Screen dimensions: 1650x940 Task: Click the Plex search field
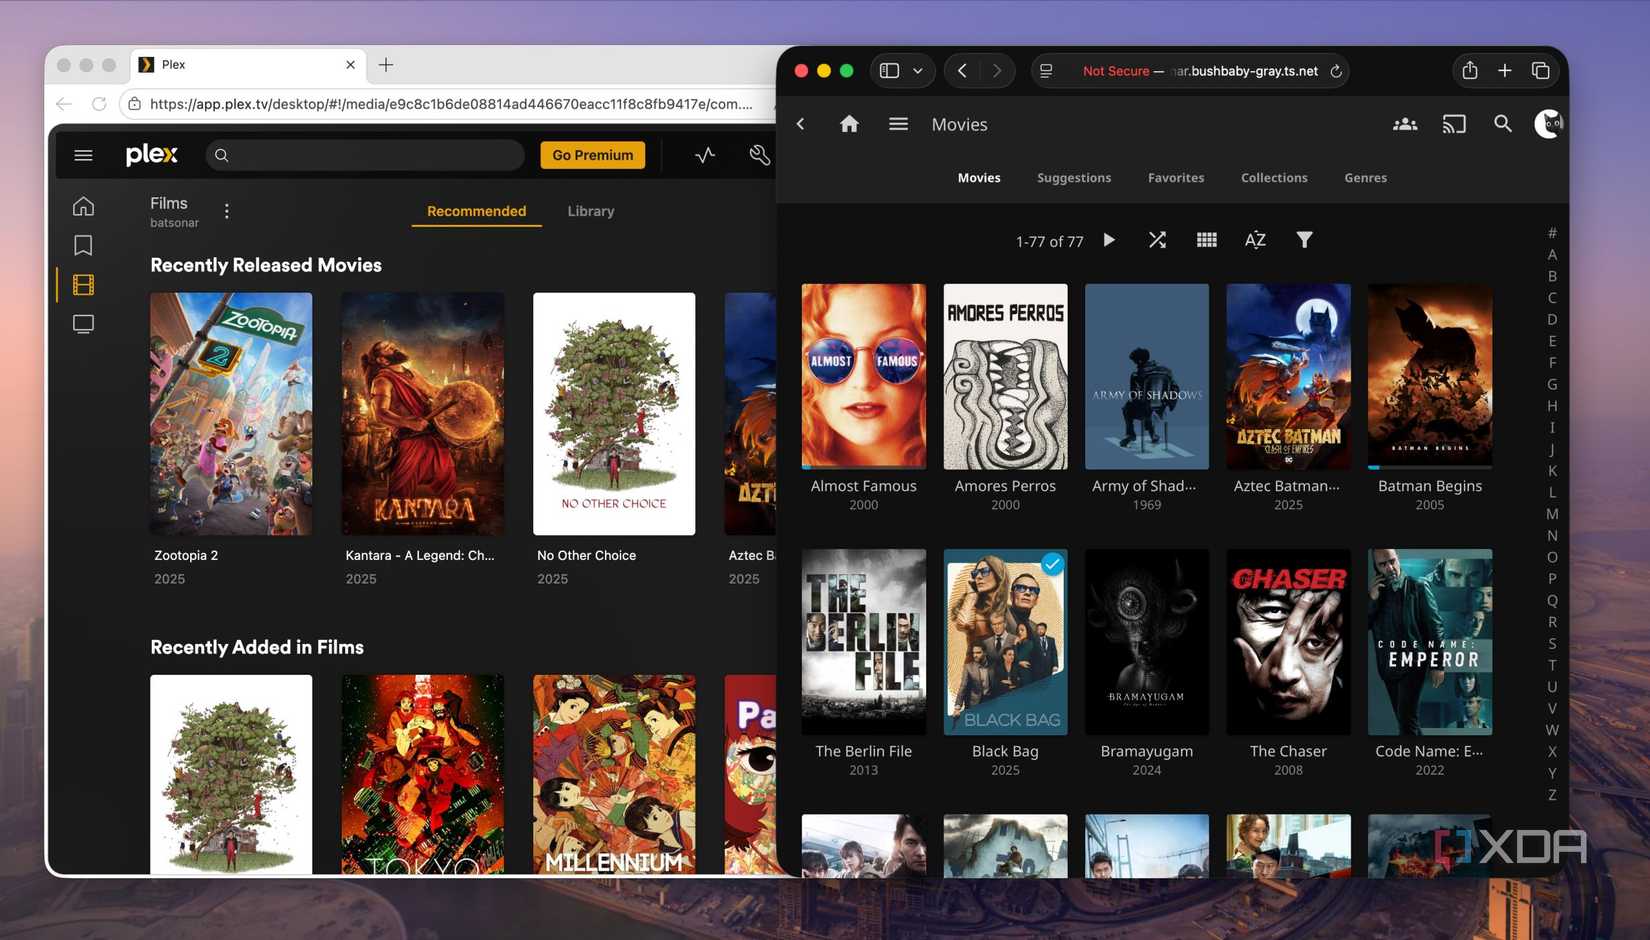tap(365, 155)
